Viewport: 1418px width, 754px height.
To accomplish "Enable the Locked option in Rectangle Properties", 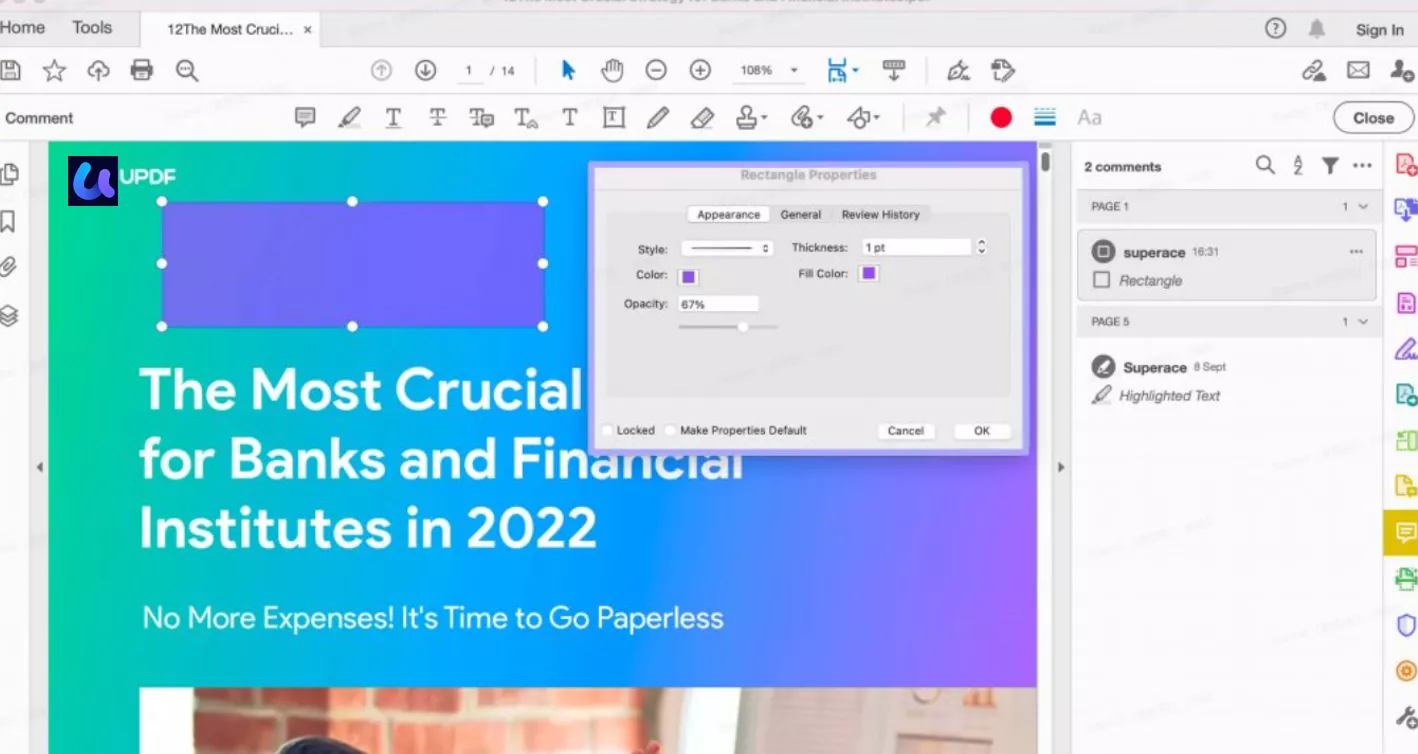I will (607, 430).
